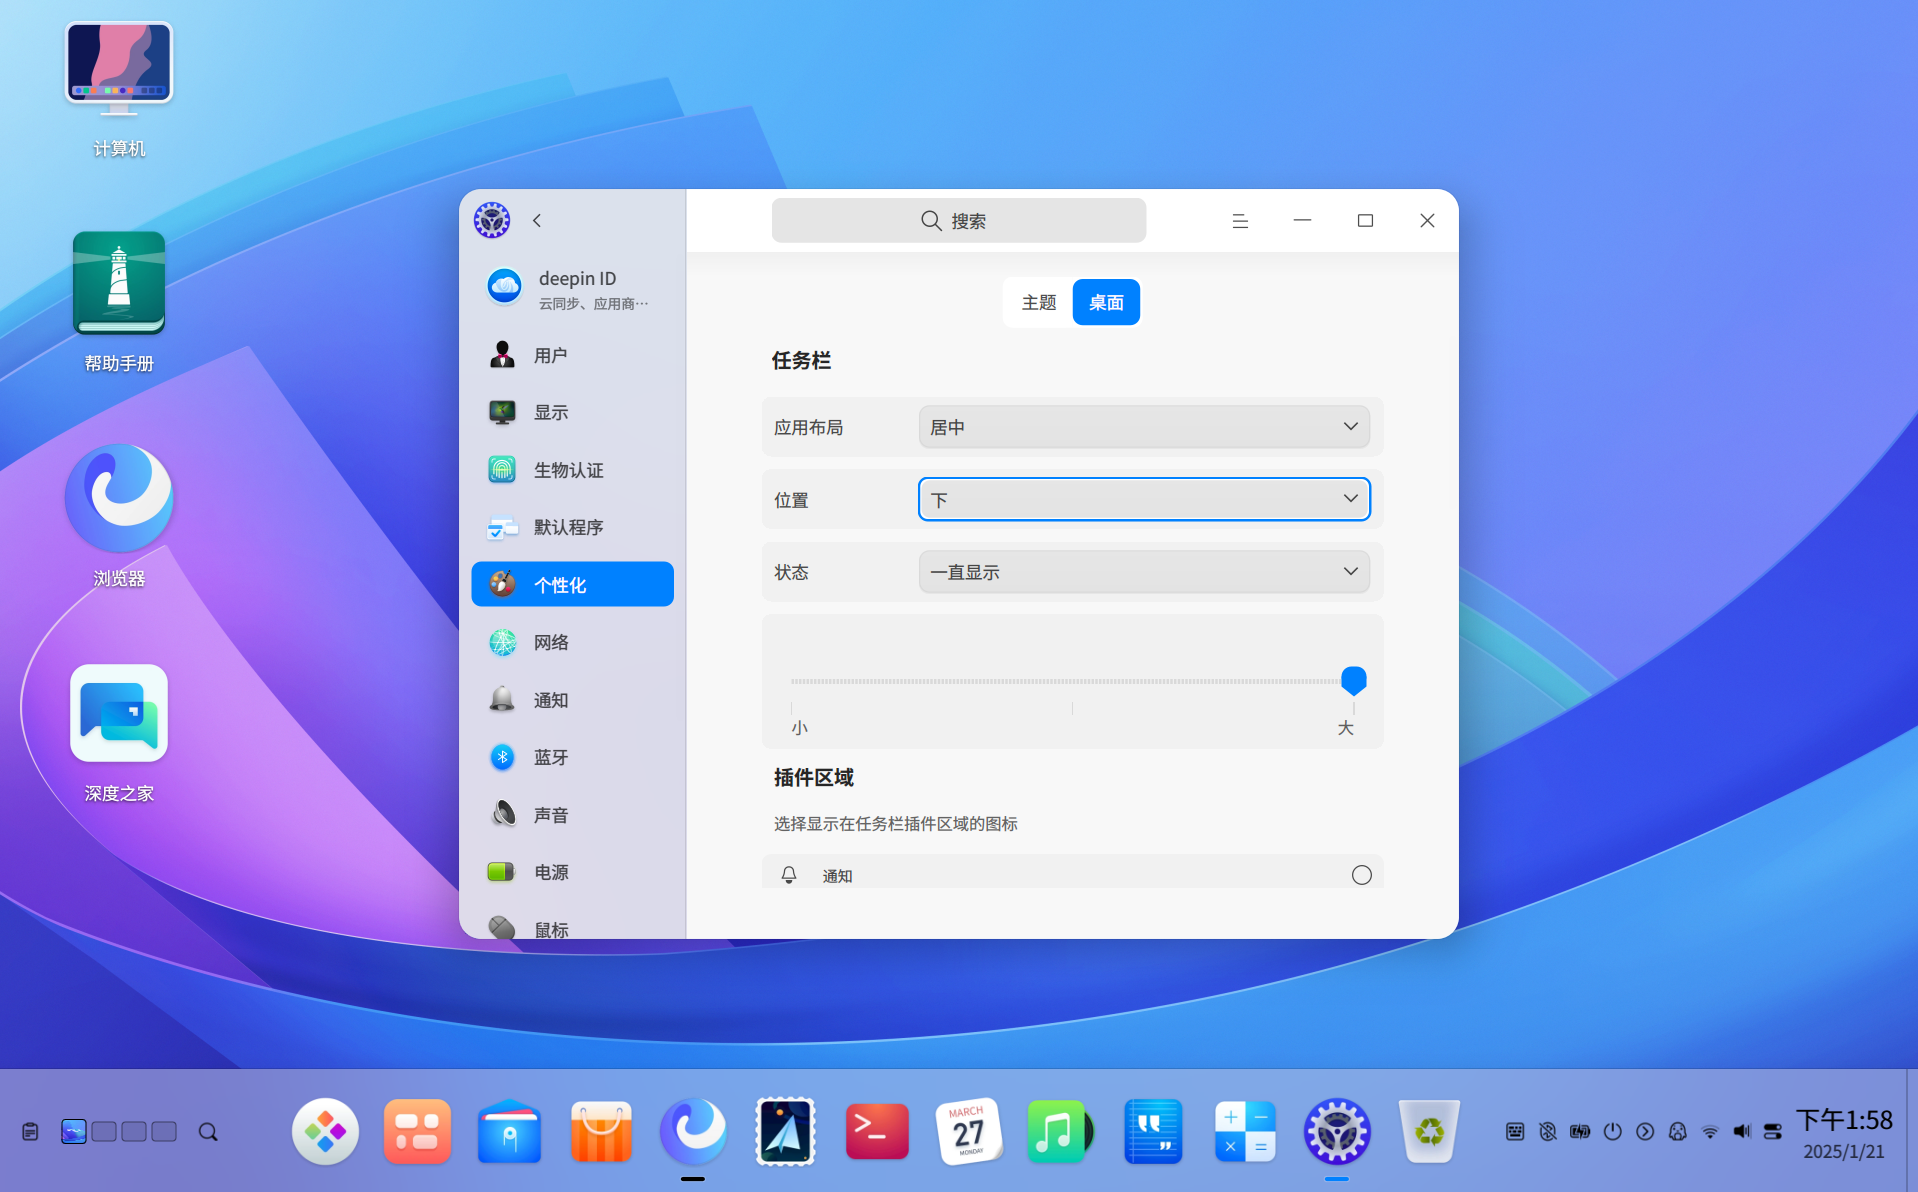Switch to the 桌面 tab
Viewport: 1918px width, 1192px height.
point(1106,302)
